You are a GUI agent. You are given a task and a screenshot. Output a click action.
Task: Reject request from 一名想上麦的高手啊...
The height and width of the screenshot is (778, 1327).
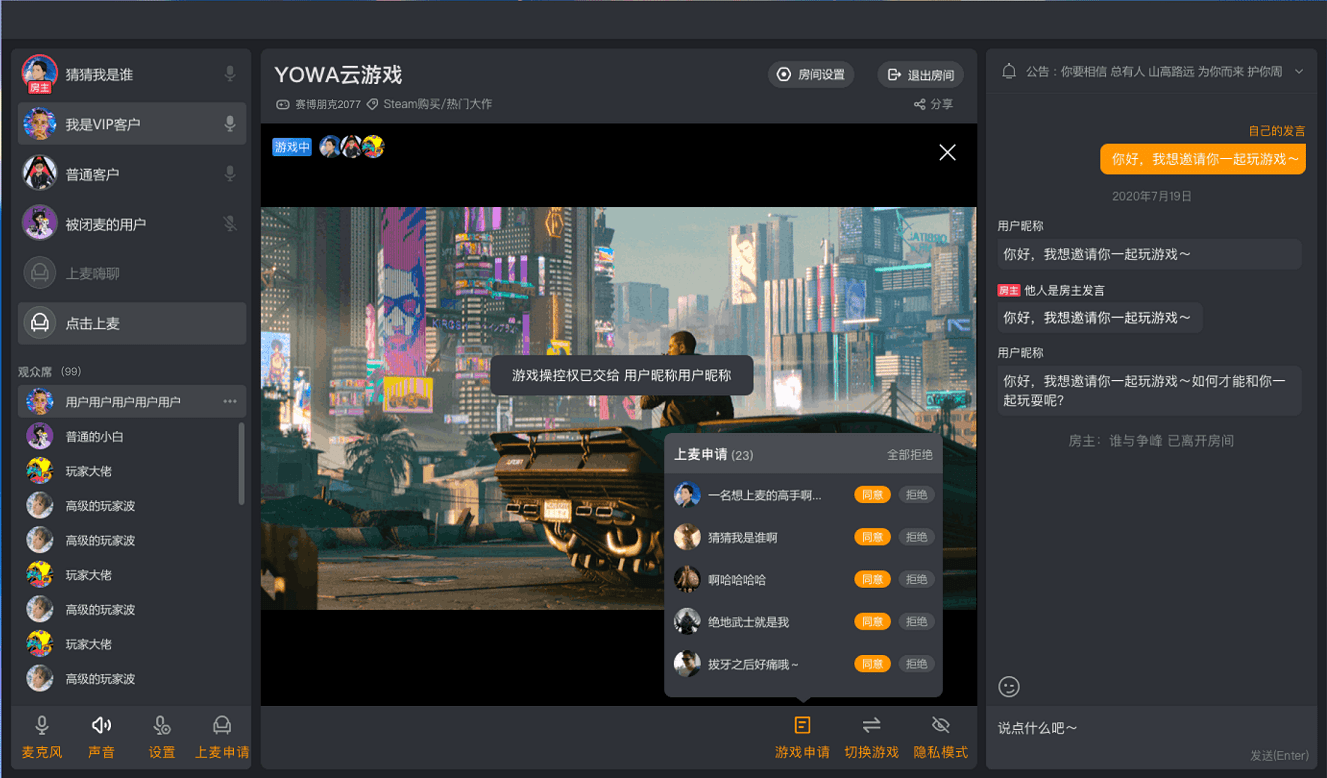coord(916,495)
